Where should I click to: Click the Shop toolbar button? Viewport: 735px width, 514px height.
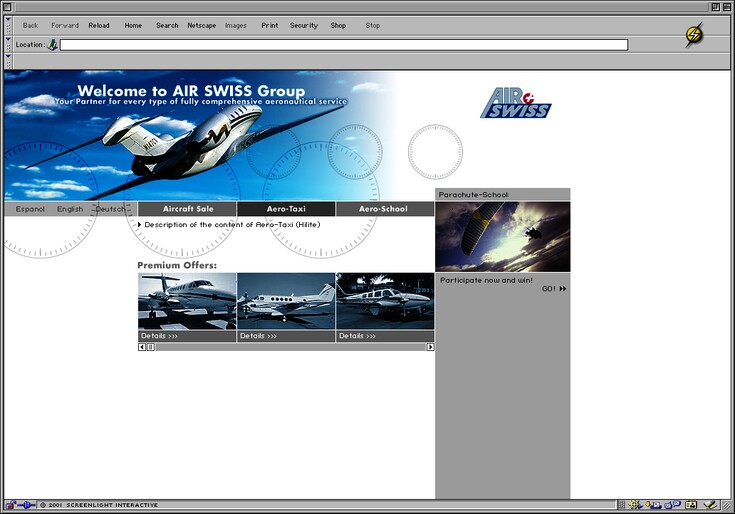pos(338,25)
